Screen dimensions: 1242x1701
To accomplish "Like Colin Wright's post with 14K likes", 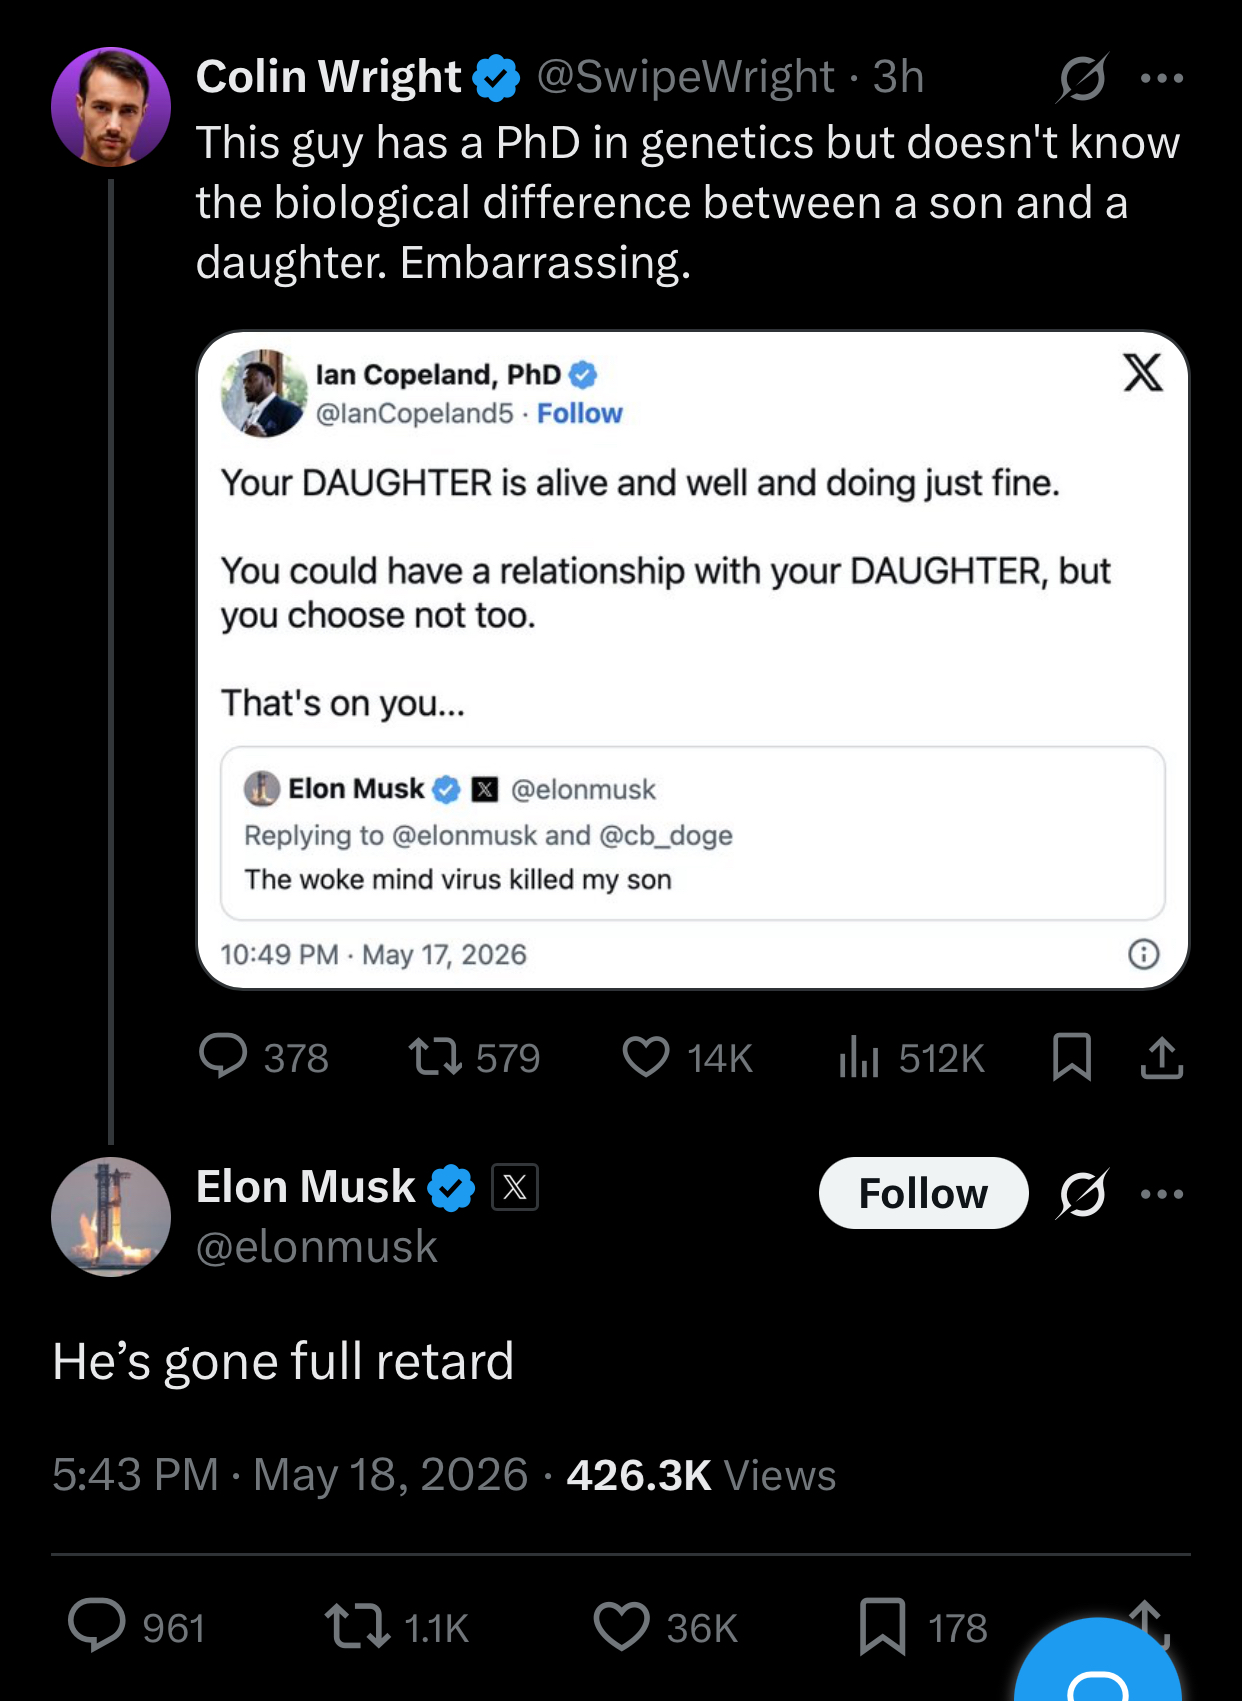I will point(687,1057).
